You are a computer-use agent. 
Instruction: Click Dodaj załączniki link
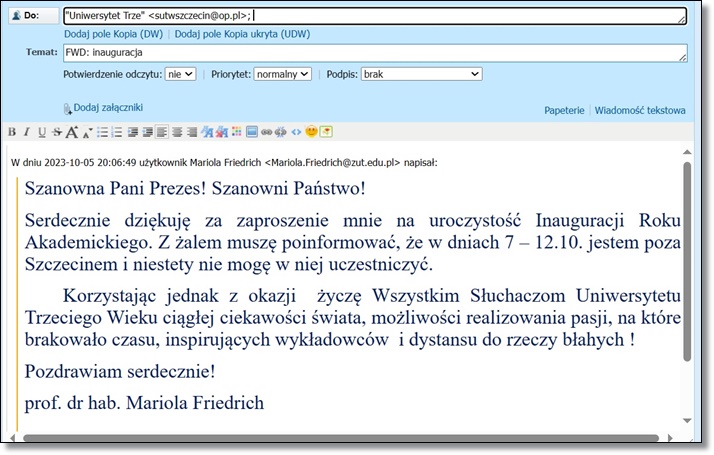coord(108,107)
